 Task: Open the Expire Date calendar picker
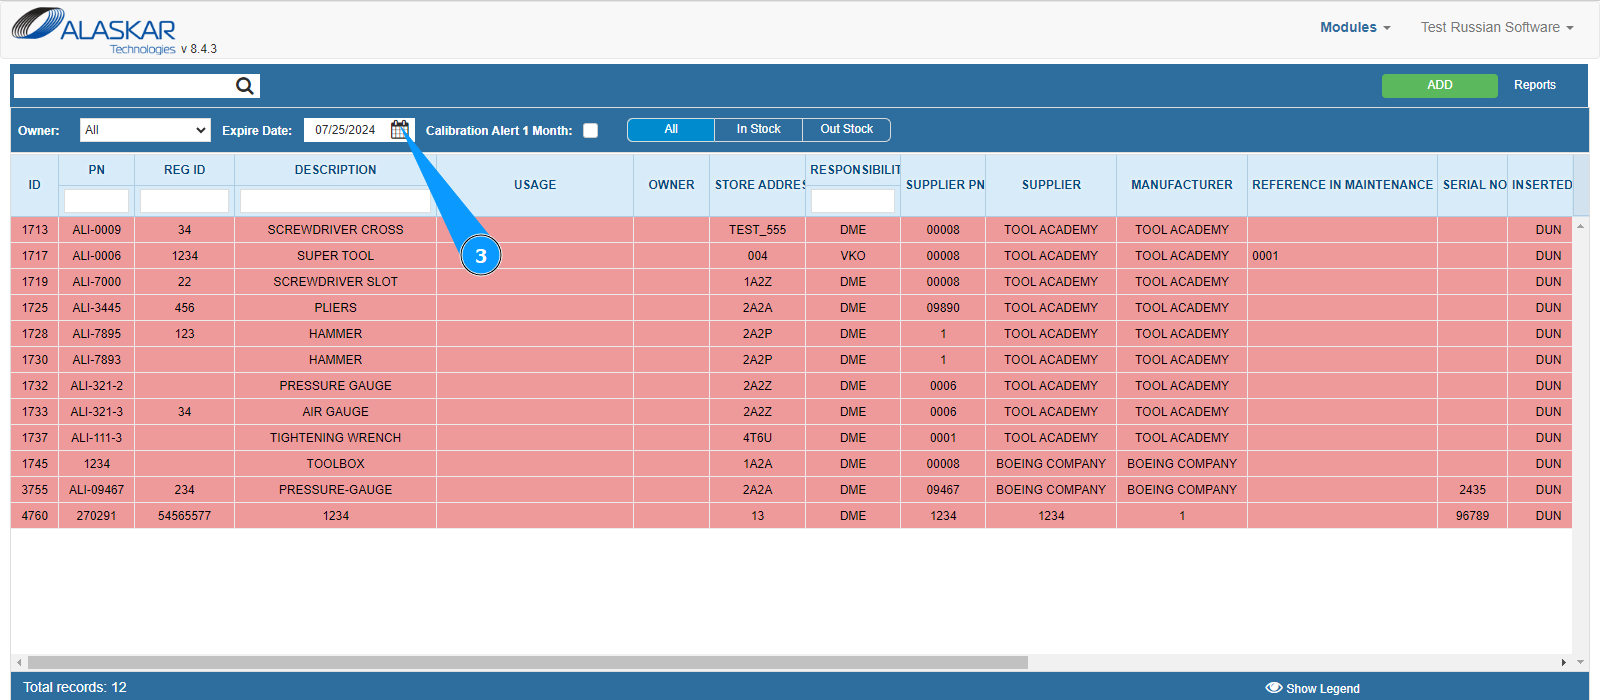(399, 130)
